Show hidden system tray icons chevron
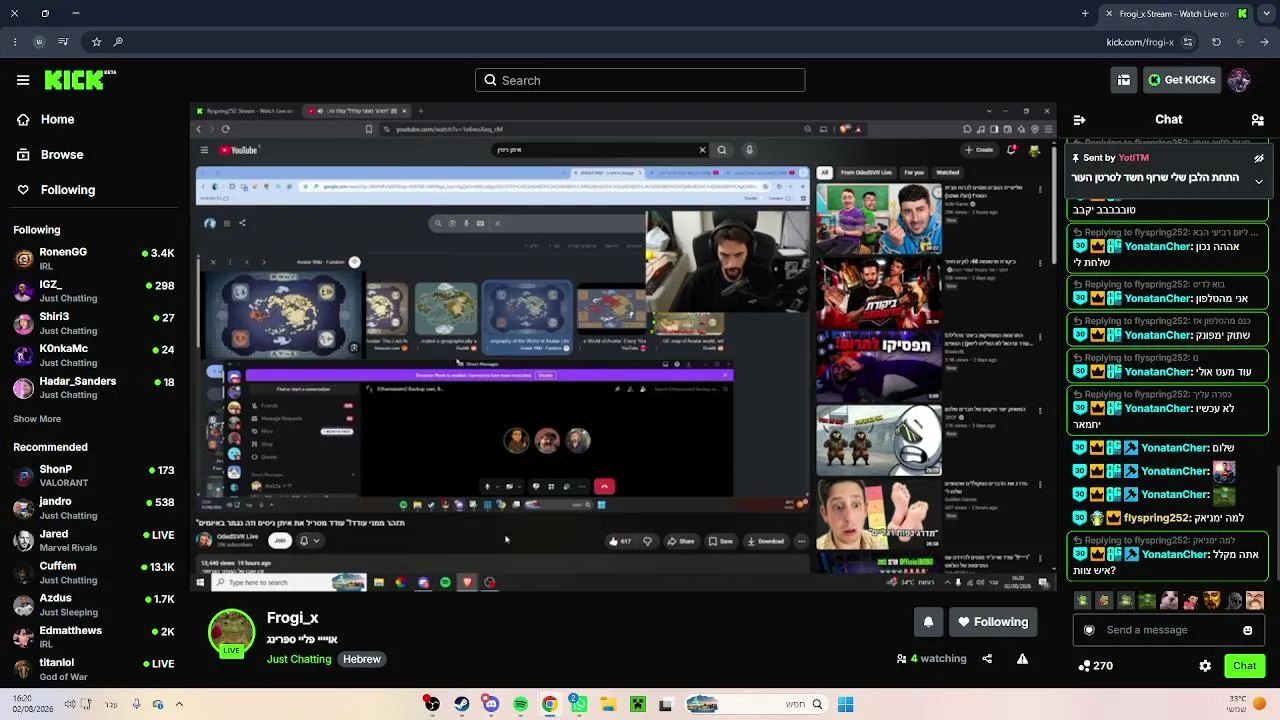Image resolution: width=1280 pixels, height=720 pixels. [x=179, y=704]
